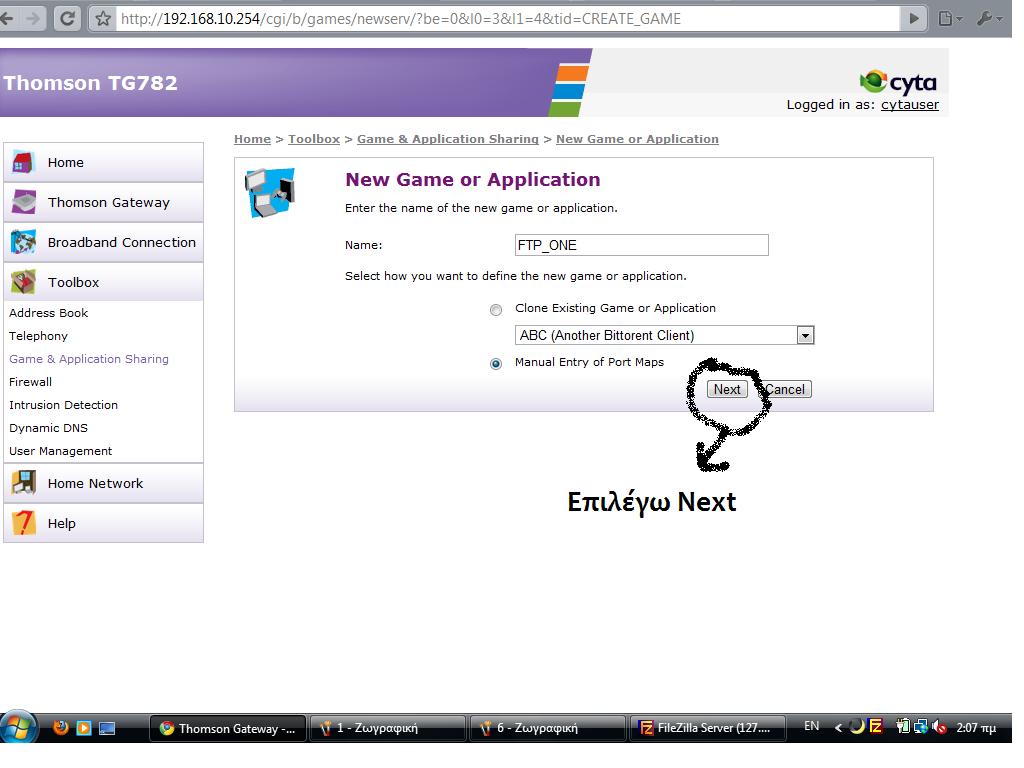The width and height of the screenshot is (1024, 768).
Task: Select Manual Entry of Port Maps radio
Action: tap(496, 364)
